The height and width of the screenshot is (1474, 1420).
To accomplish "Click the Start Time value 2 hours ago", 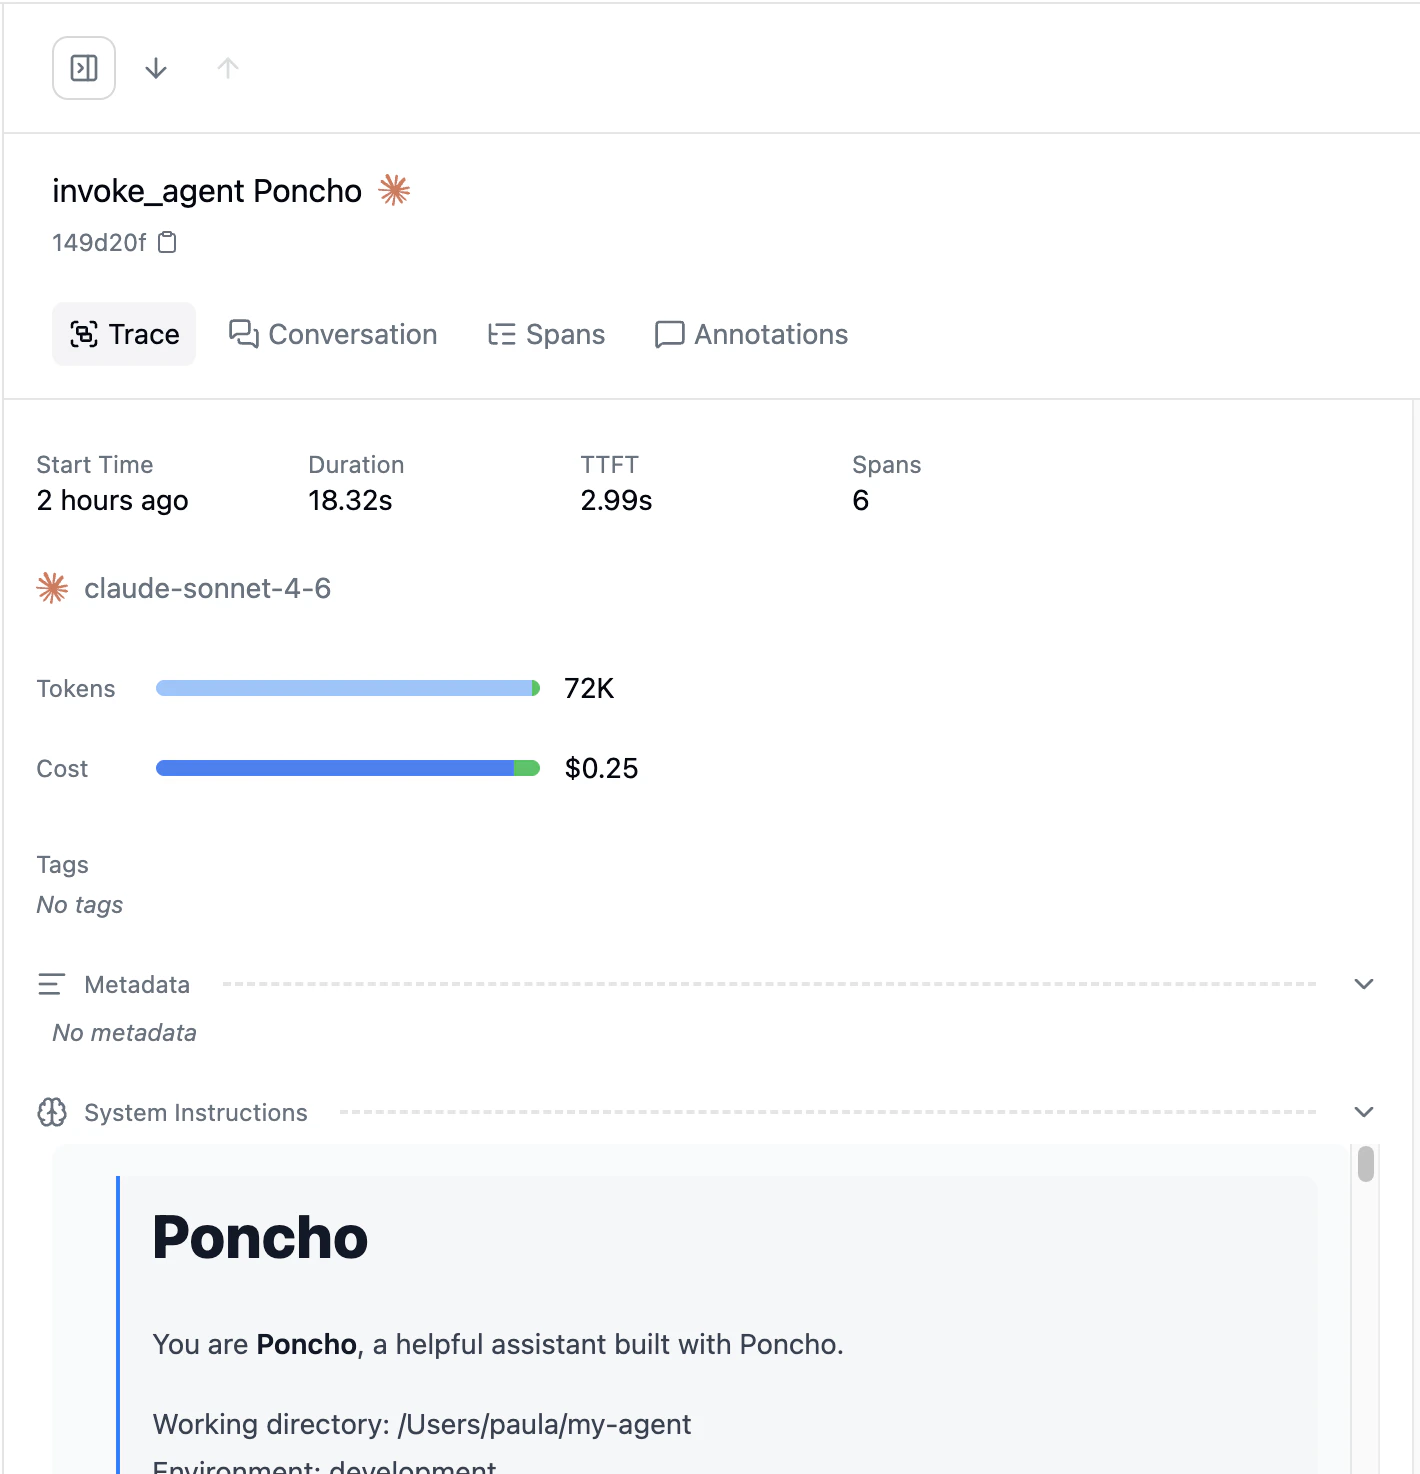I will (x=112, y=500).
